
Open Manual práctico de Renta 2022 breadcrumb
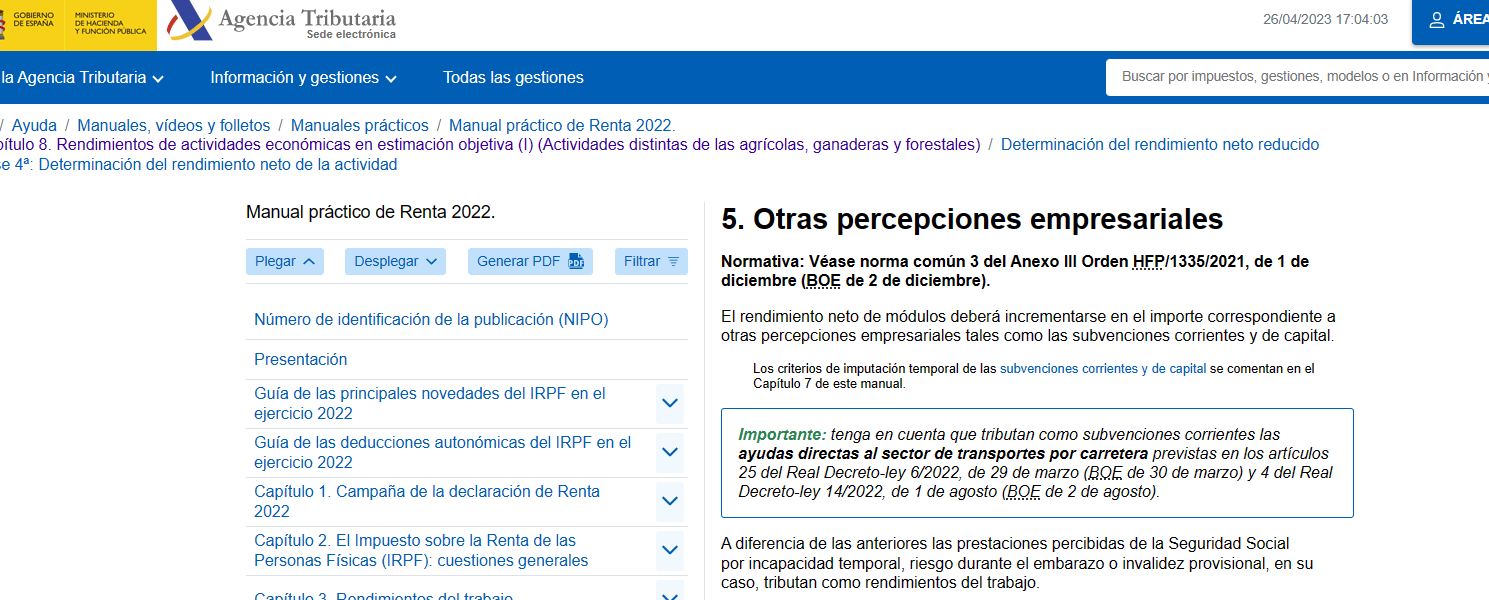tap(562, 125)
